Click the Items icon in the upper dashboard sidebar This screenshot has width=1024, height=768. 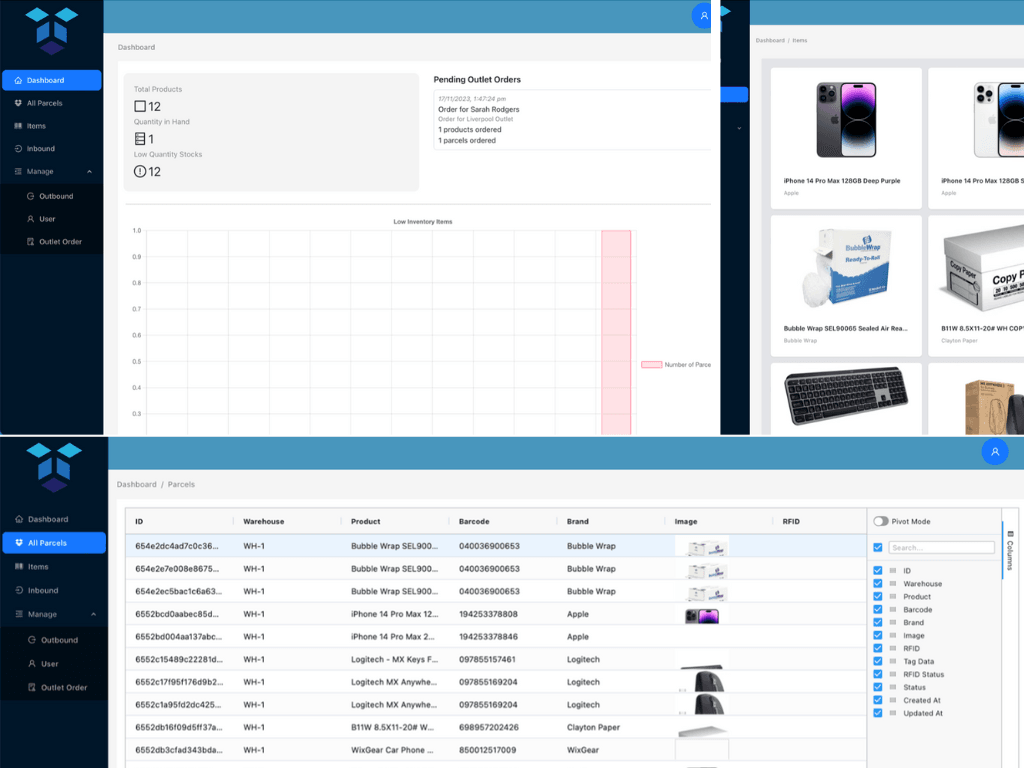(x=19, y=126)
